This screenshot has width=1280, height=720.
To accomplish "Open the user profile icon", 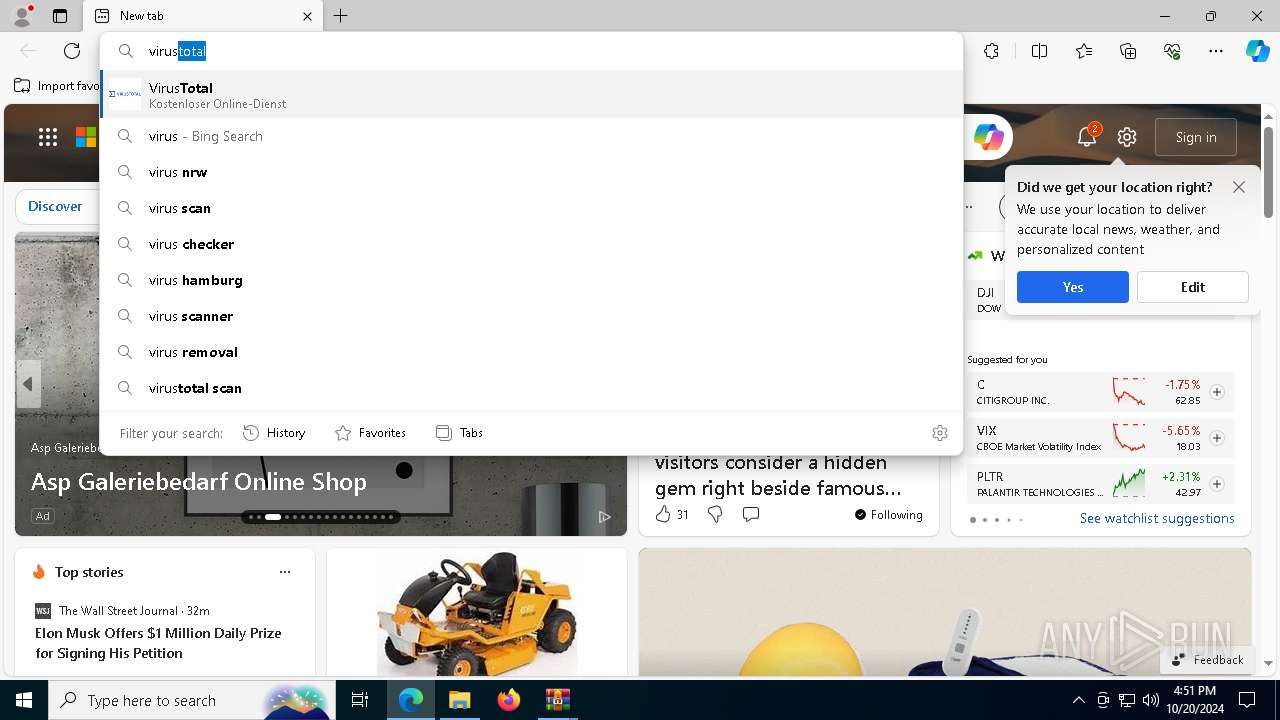I will click(x=22, y=15).
